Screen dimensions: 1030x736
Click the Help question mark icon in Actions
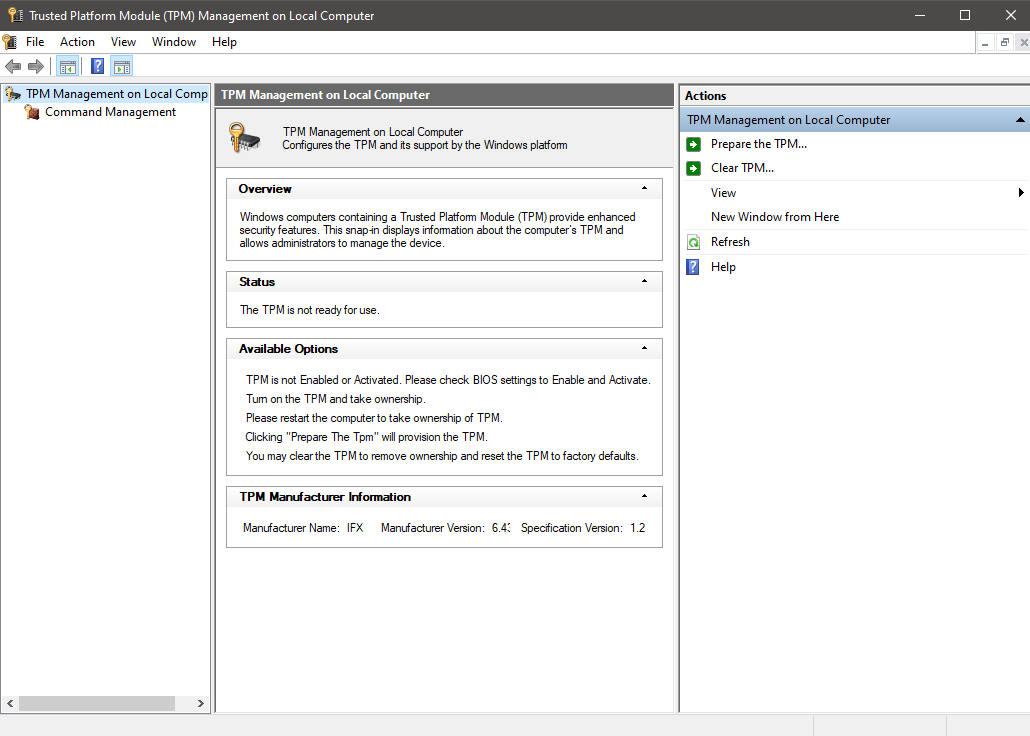693,267
